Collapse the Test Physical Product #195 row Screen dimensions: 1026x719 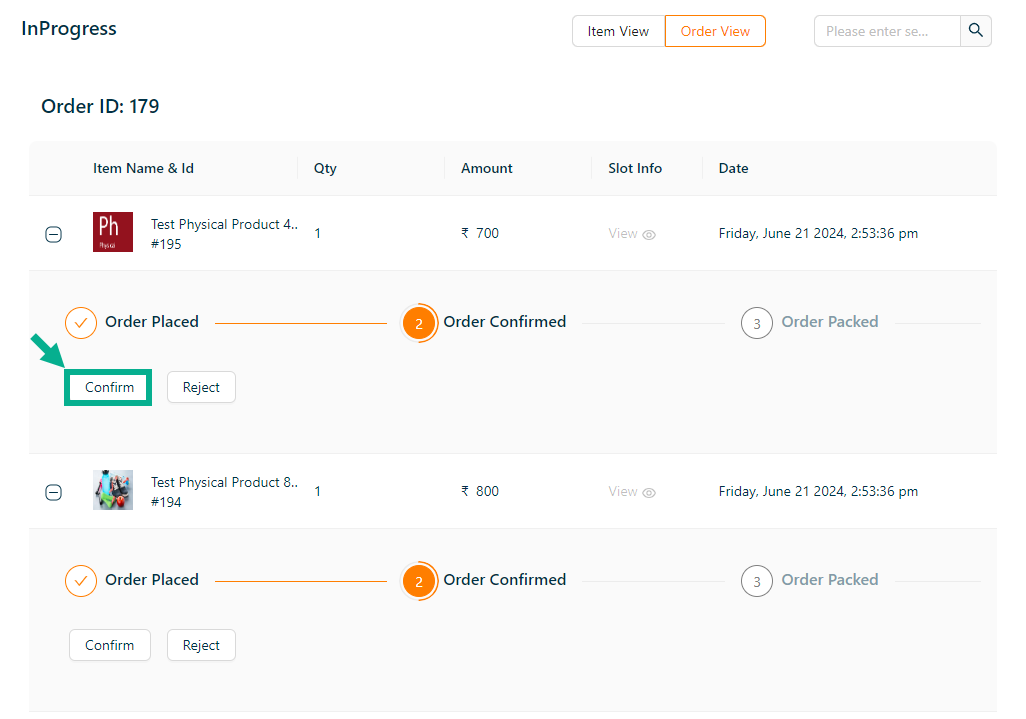click(x=54, y=234)
